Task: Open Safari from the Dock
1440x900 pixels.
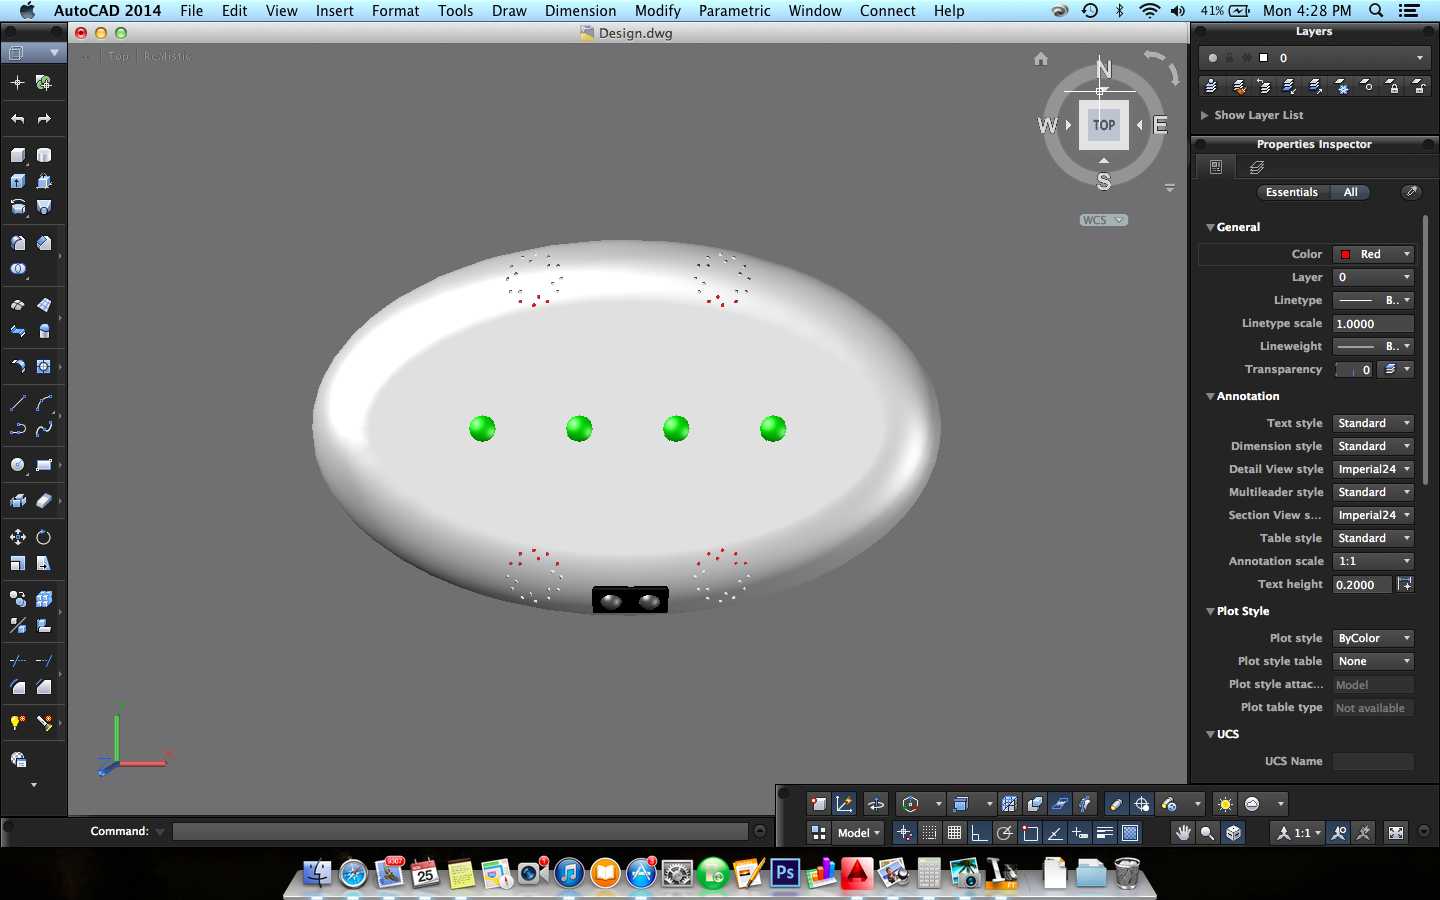Action: pyautogui.click(x=353, y=874)
